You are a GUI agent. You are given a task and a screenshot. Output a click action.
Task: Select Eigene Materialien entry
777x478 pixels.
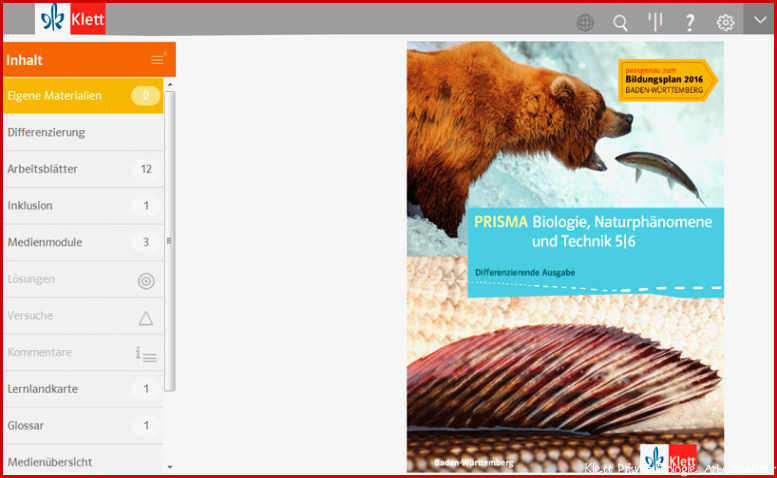point(83,96)
